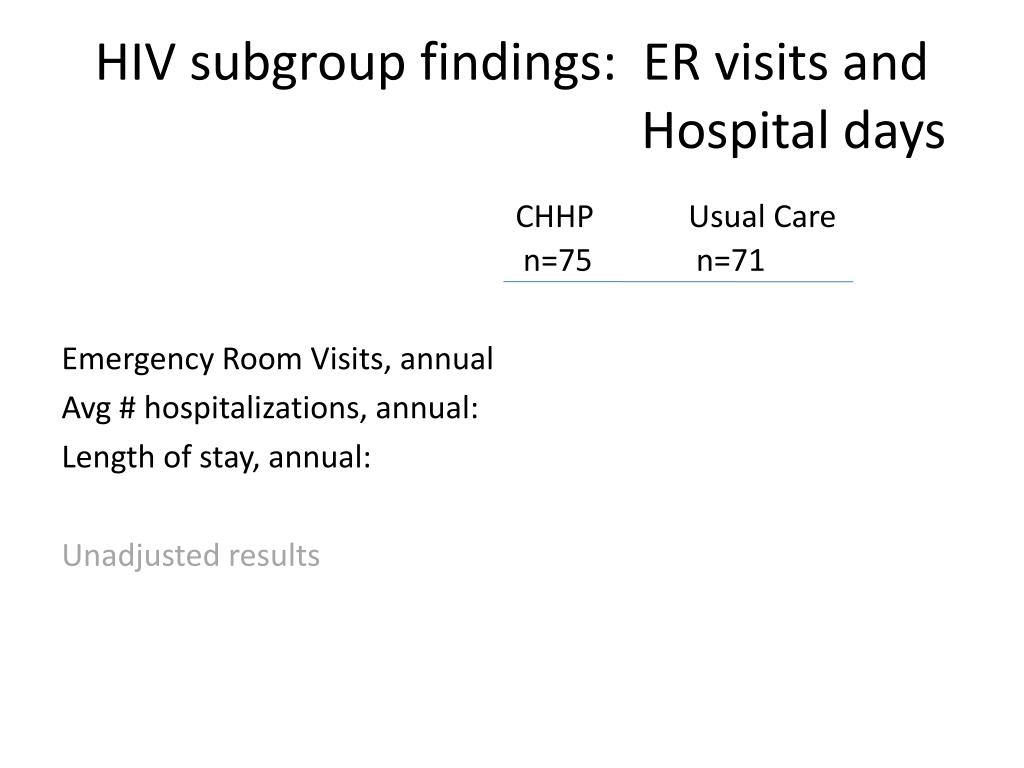1024x768 pixels.
Task: Click the word 'Emergency' in first row
Action: pyautogui.click(x=138, y=360)
